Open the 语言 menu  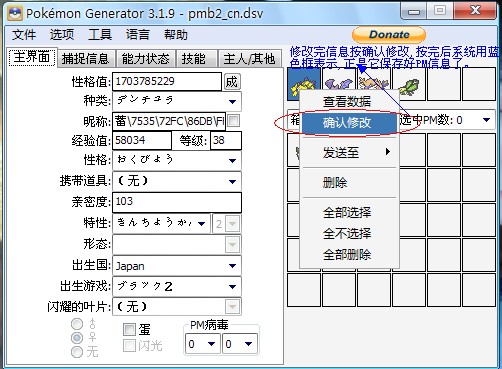pyautogui.click(x=138, y=35)
